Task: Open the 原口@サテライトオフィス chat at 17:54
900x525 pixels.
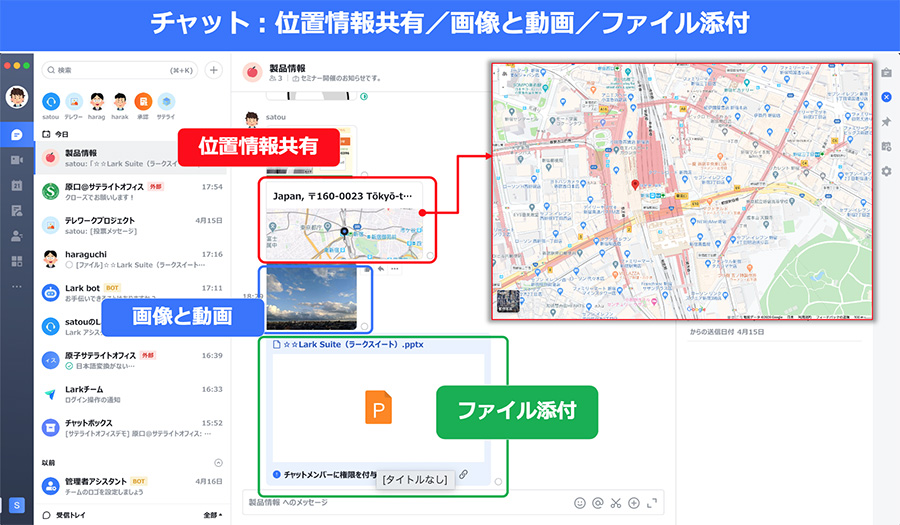Action: point(132,192)
